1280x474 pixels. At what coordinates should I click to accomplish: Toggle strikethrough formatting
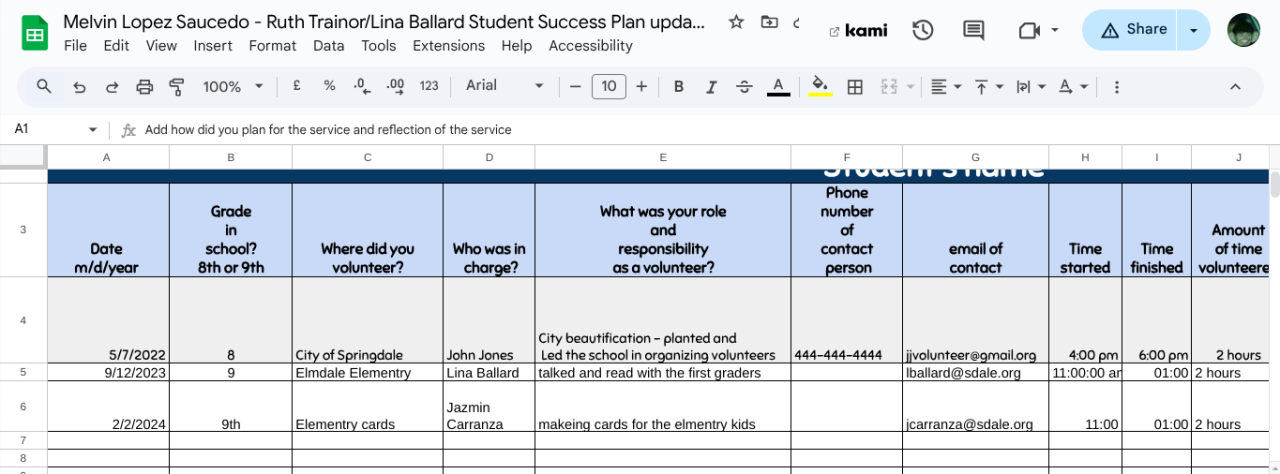coord(744,87)
